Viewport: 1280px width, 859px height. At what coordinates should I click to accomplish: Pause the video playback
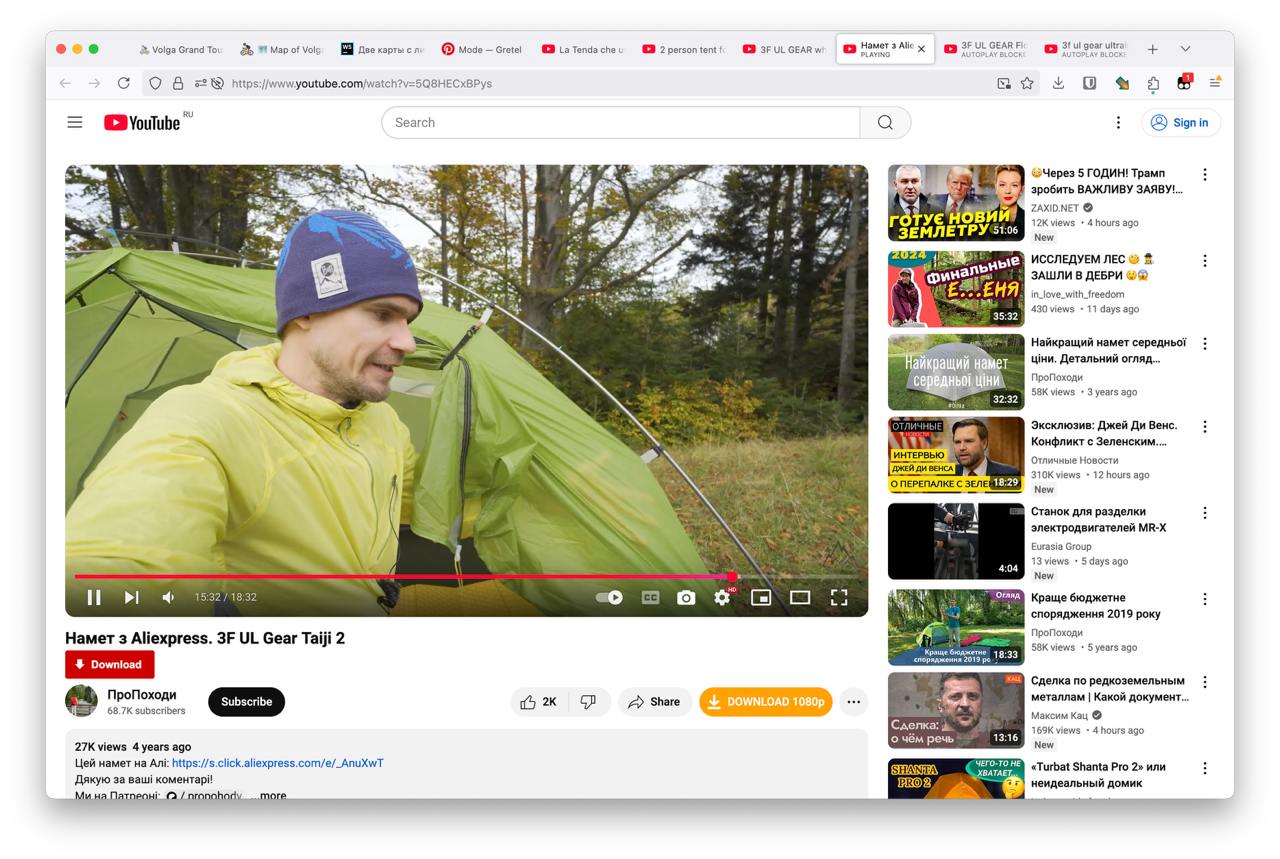click(x=93, y=597)
